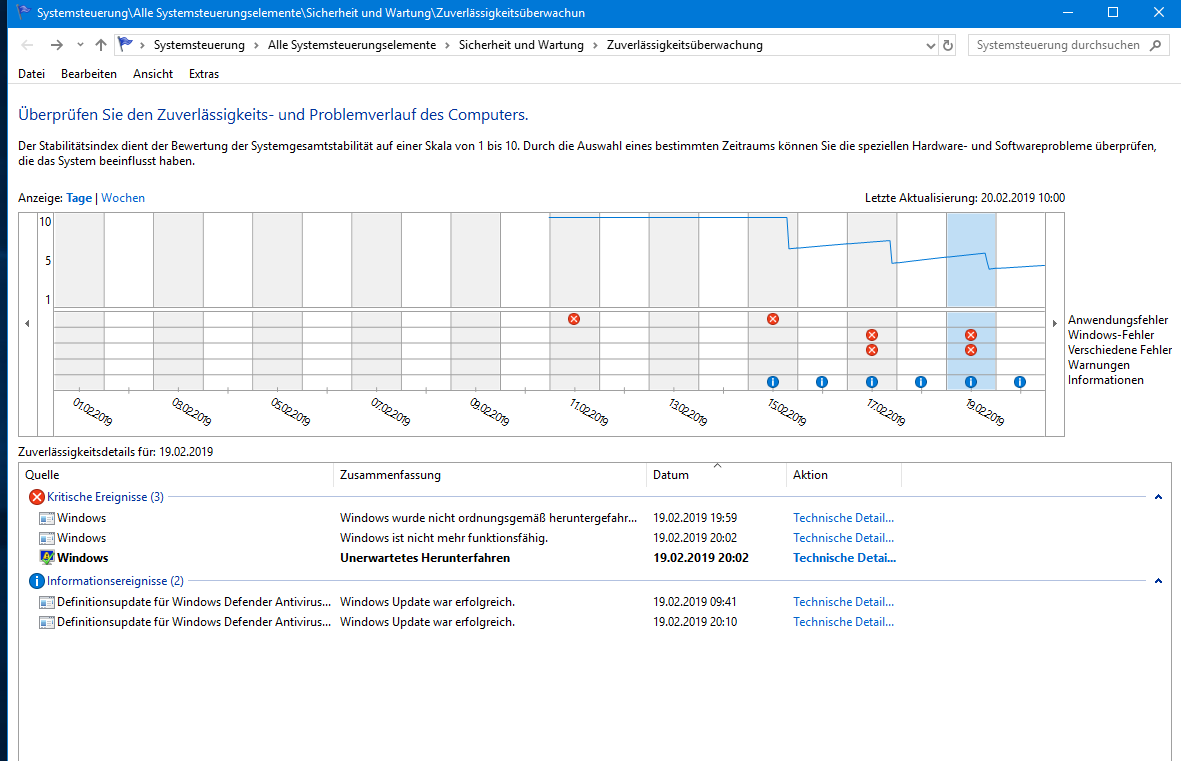
Task: Sort by the Quelle column header
Action: click(176, 475)
